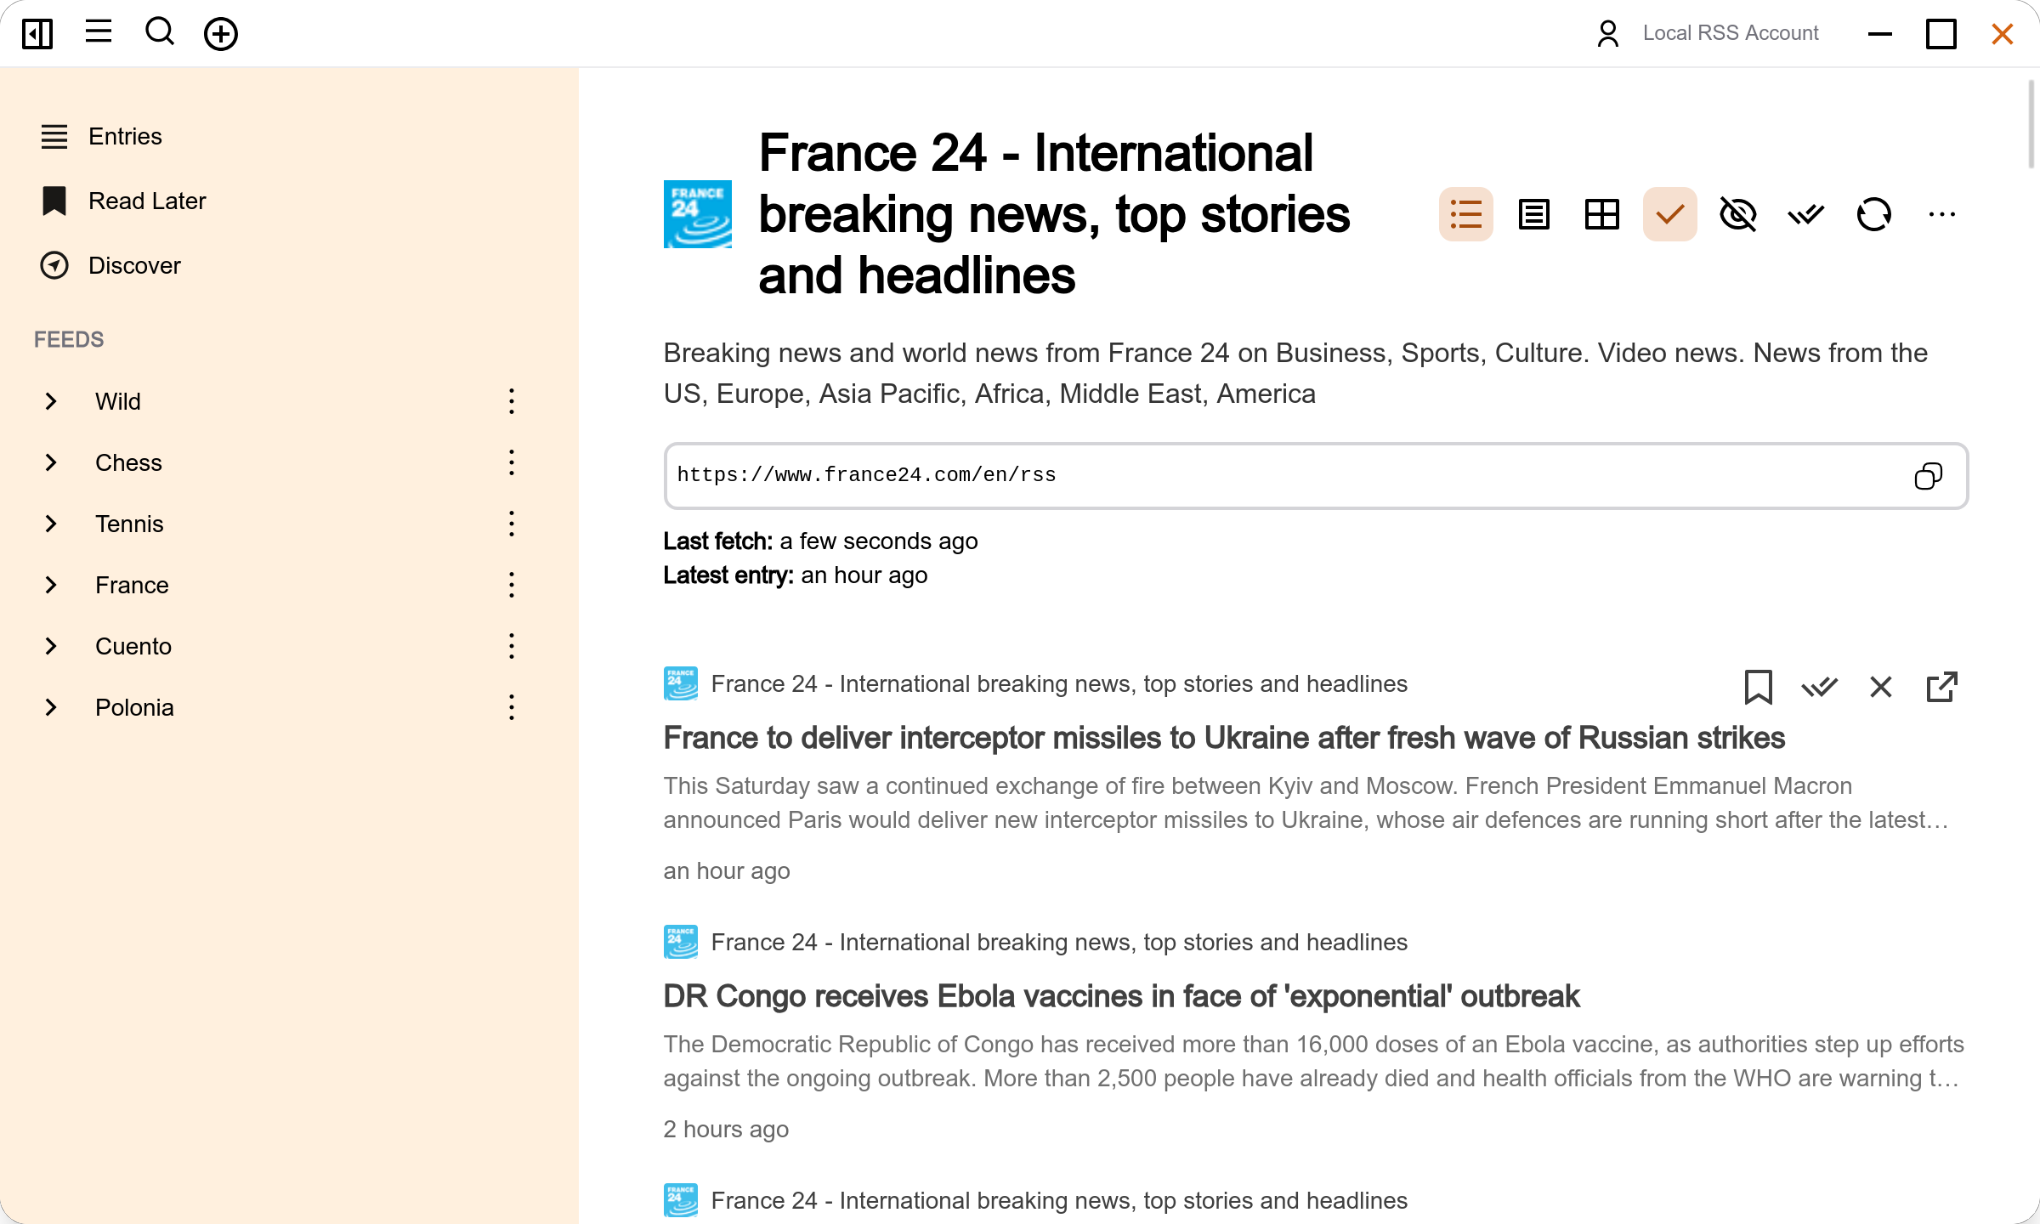The width and height of the screenshot is (2040, 1224).
Task: Dismiss the first article with X icon
Action: point(1881,687)
